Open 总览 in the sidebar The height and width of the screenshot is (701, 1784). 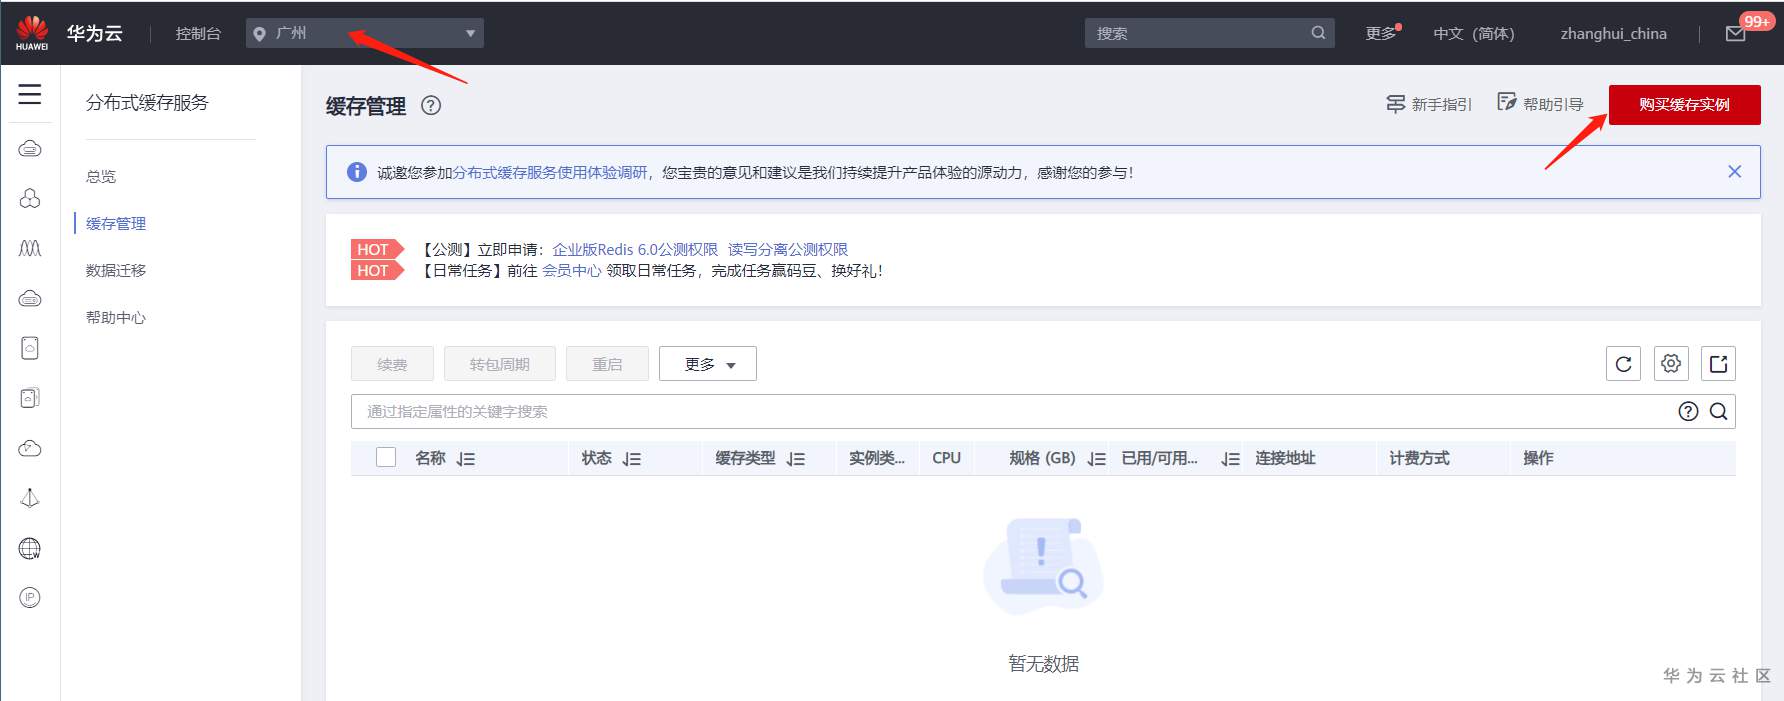101,176
